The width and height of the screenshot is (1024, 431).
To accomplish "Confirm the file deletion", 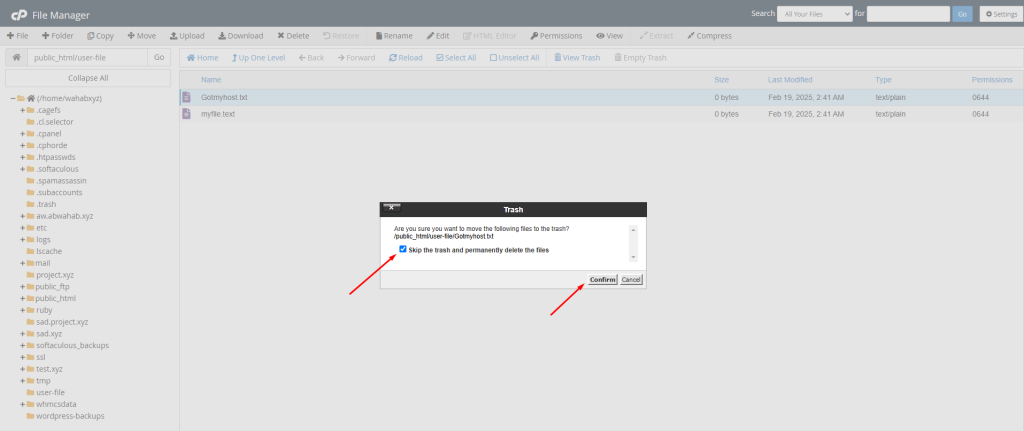I will 602,279.
